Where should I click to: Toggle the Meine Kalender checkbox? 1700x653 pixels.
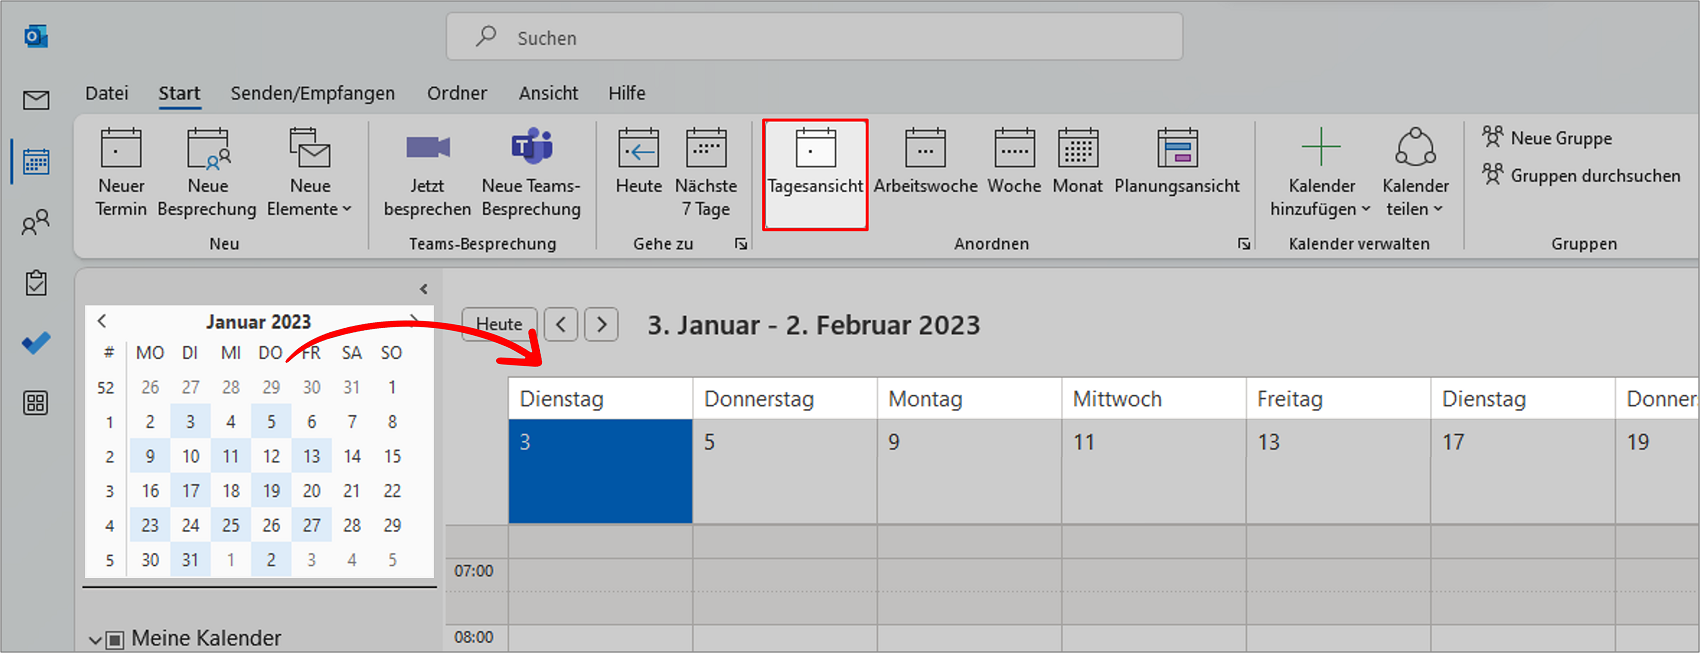[x=115, y=640]
